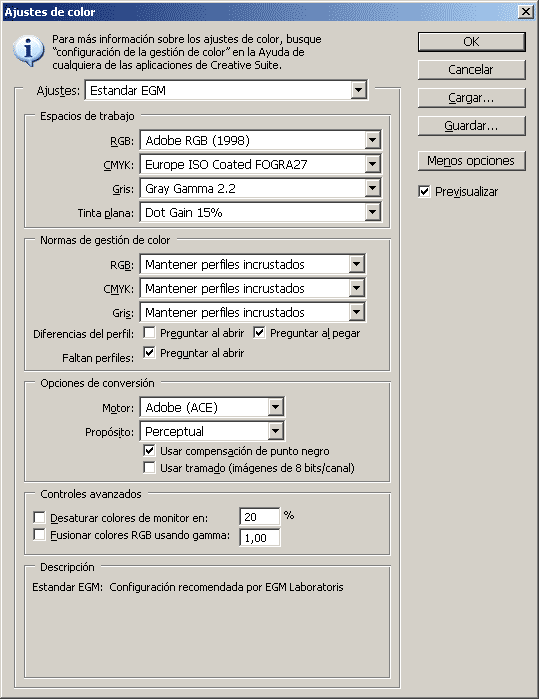Image resolution: width=539 pixels, height=699 pixels.
Task: Open the Ajustes preset dropdown (Estandar EGM)
Action: pyautogui.click(x=226, y=90)
